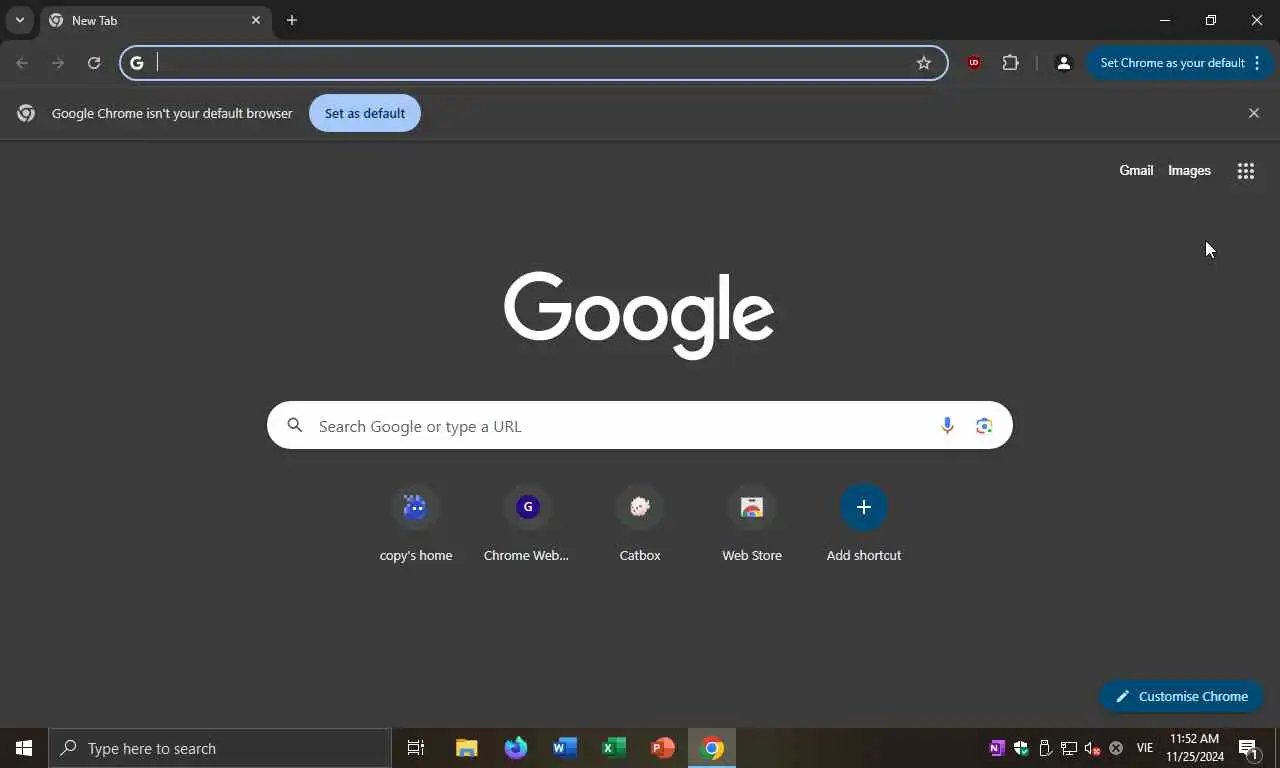Open the Windows Start menu

[24, 748]
